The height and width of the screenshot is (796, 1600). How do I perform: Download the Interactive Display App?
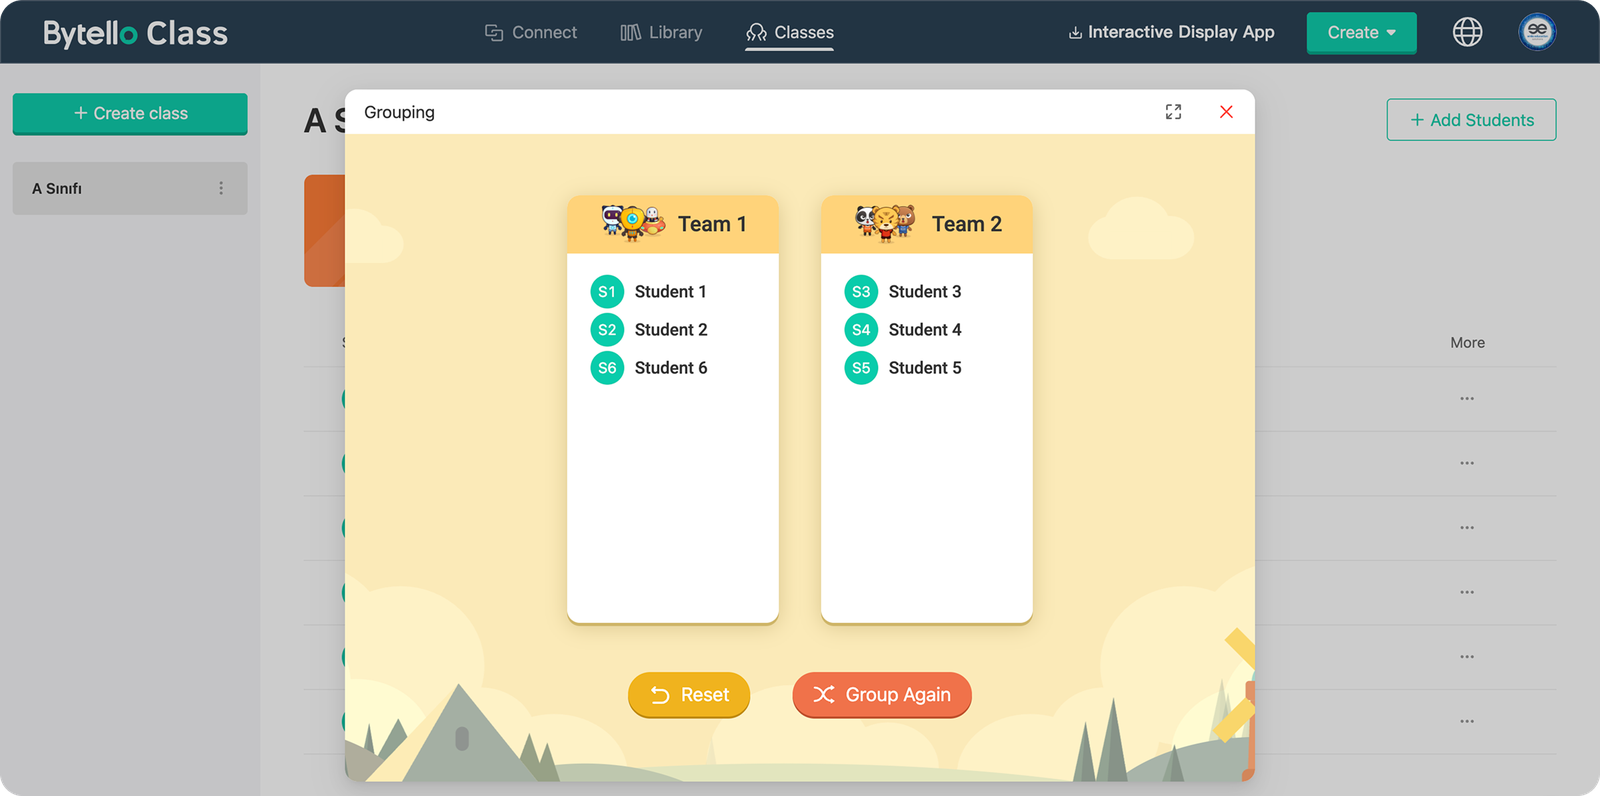pyautogui.click(x=1171, y=33)
